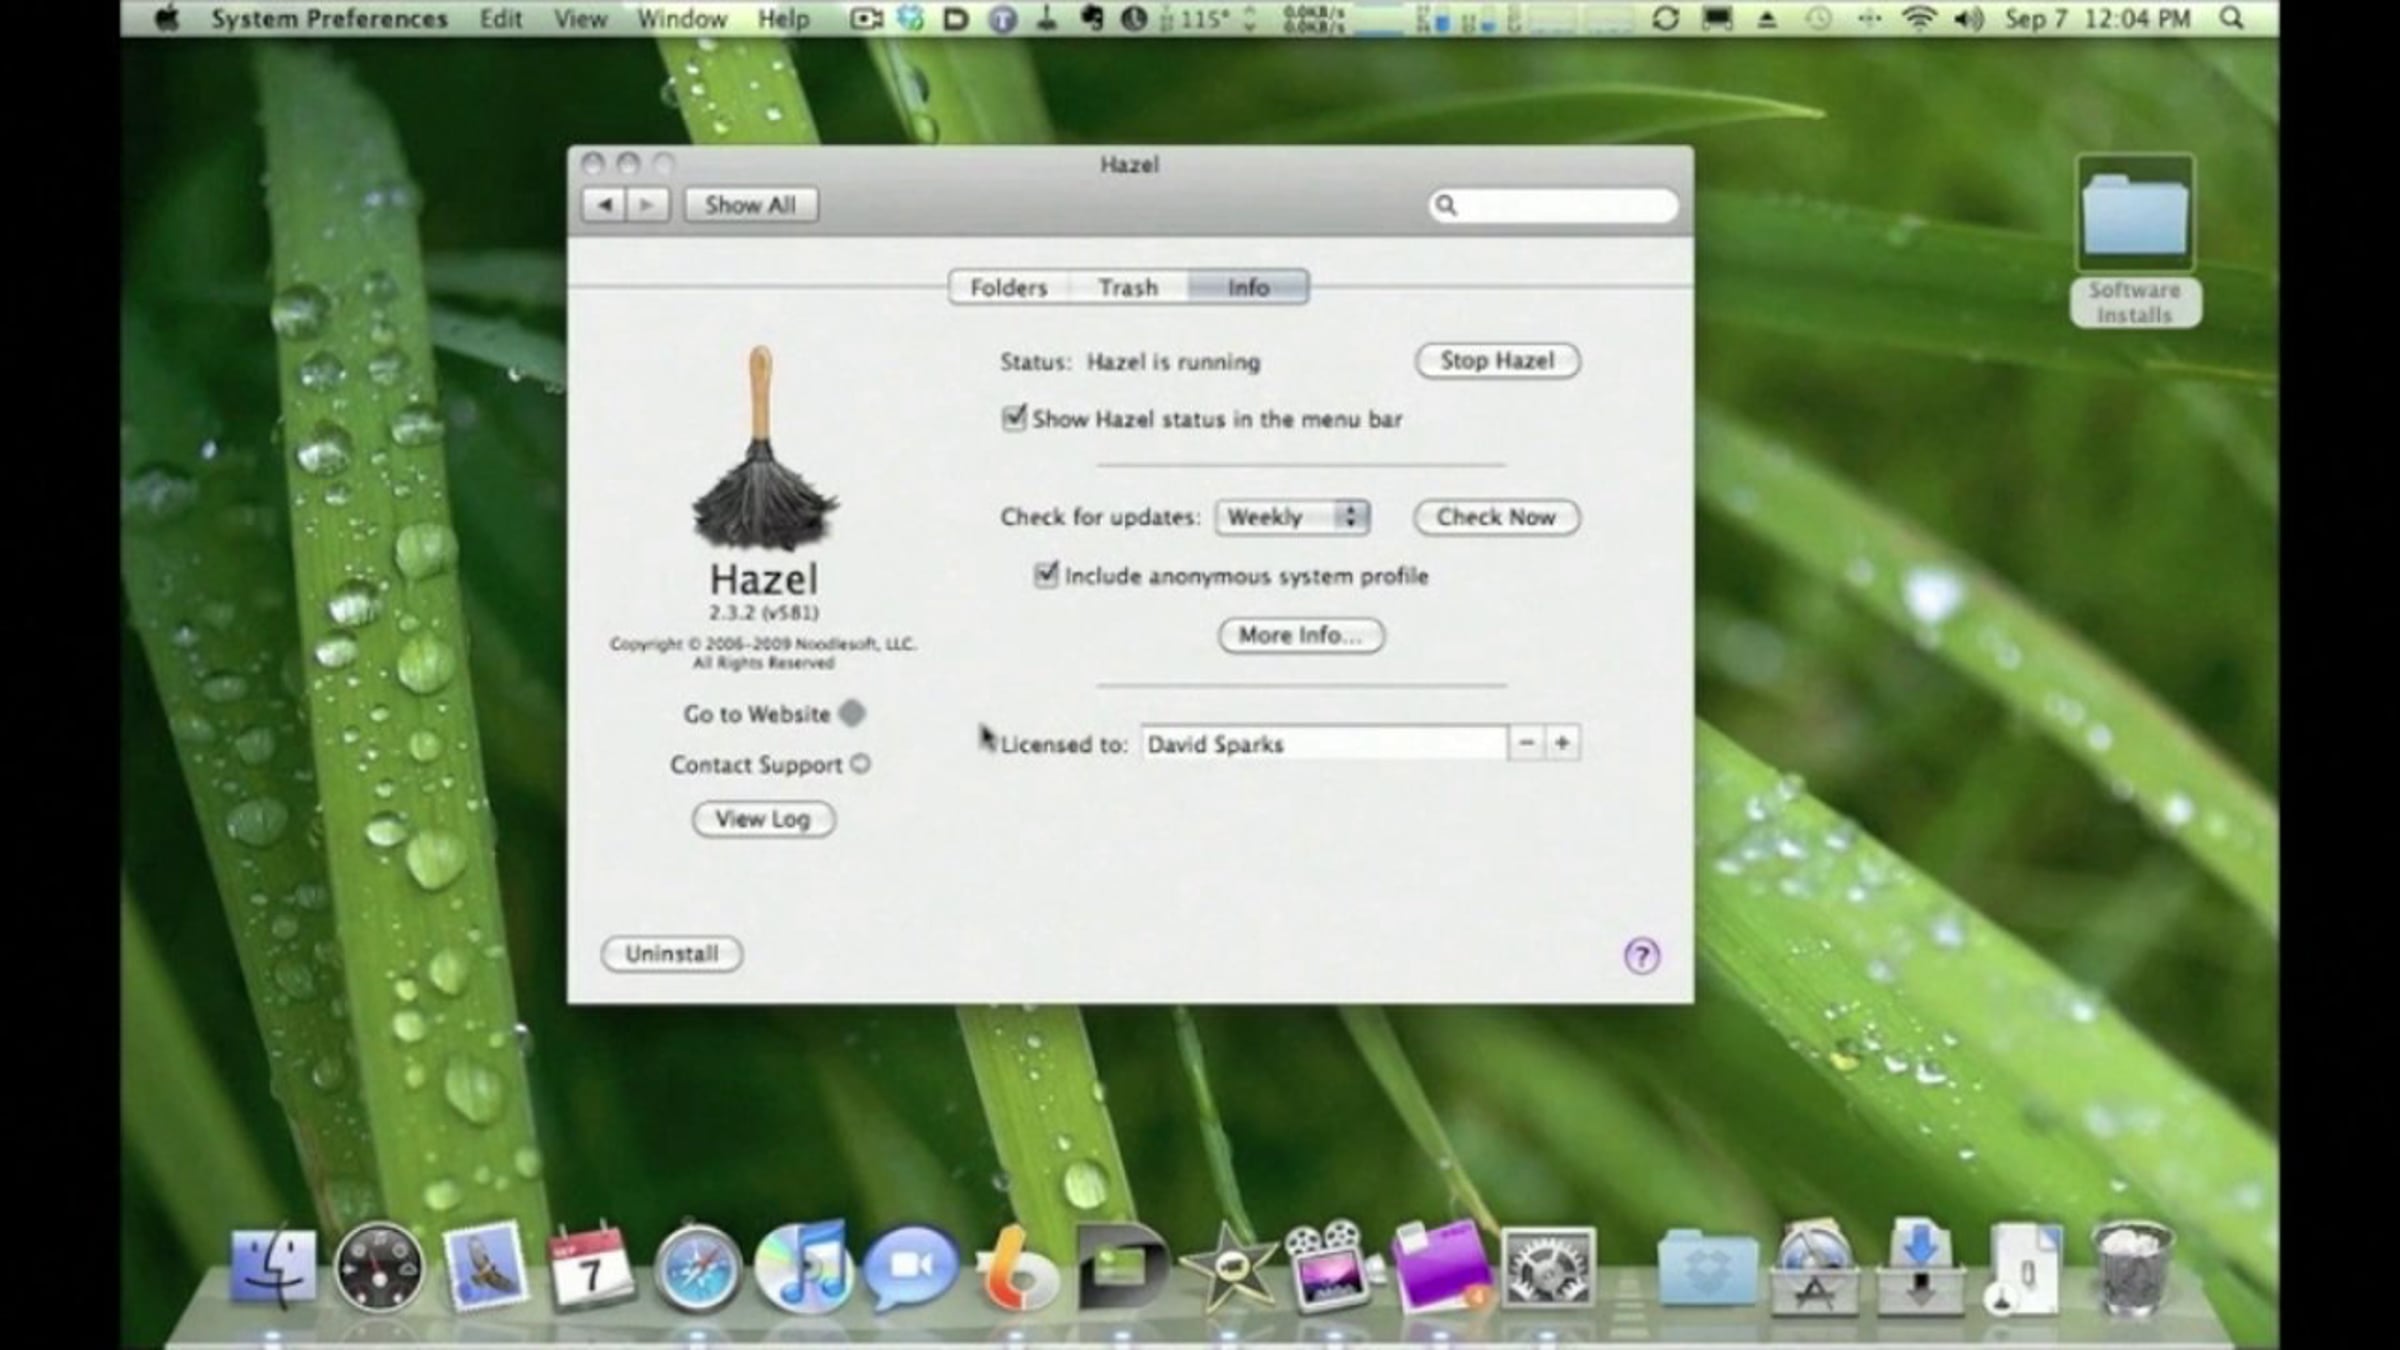
Task: Open the volume icon in menu bar
Action: (x=1968, y=18)
